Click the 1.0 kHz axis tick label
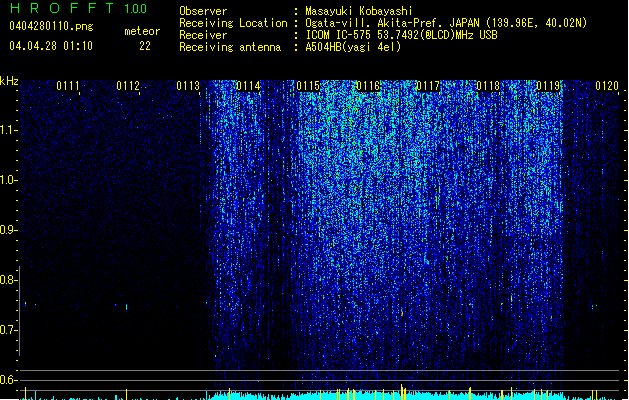This screenshot has width=629, height=400. click(x=9, y=180)
